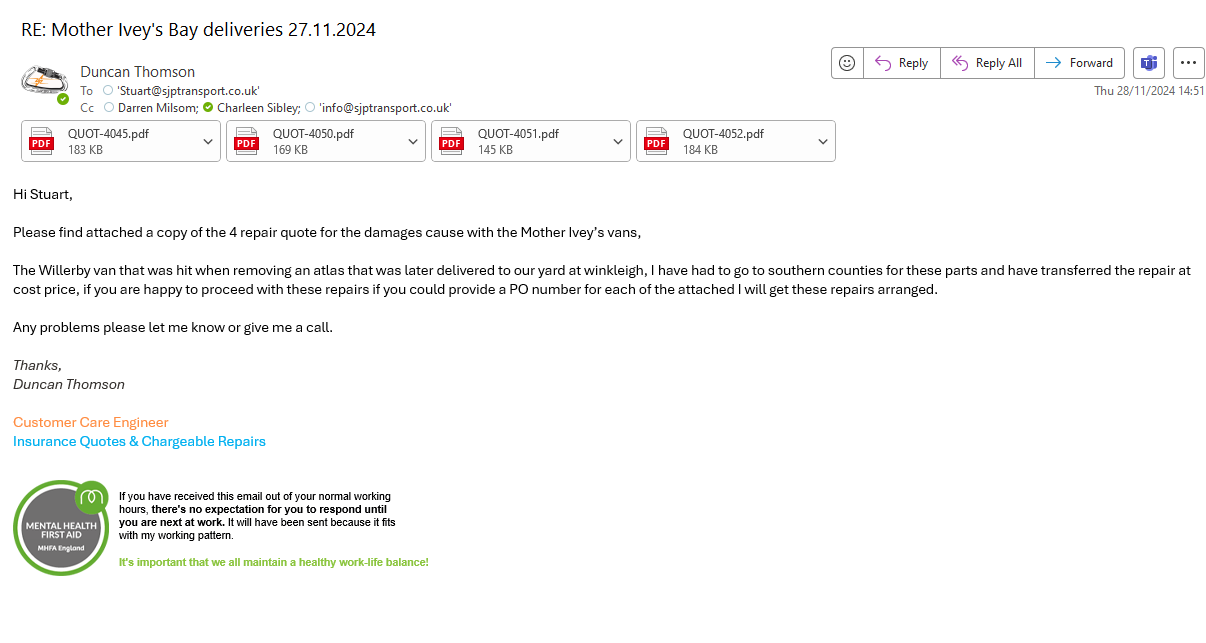Click the QUOT-4045.pdf PDF icon
The height and width of the screenshot is (643, 1206).
tap(42, 141)
